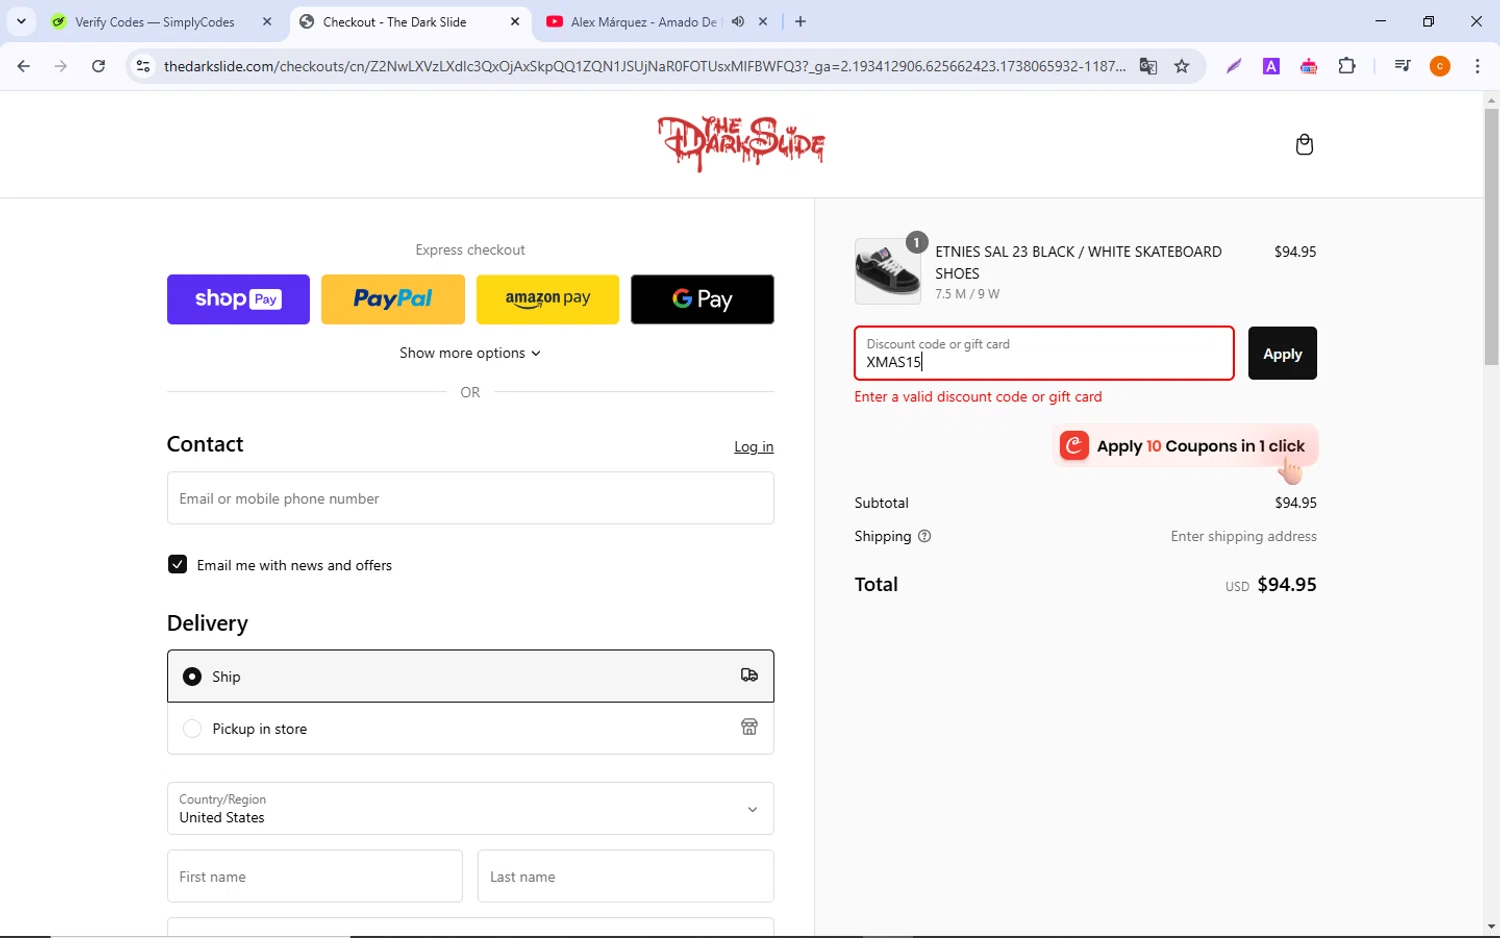Screen dimensions: 1500x938
Task: Click the ETNIES SAL 23 product name
Action: pyautogui.click(x=1078, y=262)
